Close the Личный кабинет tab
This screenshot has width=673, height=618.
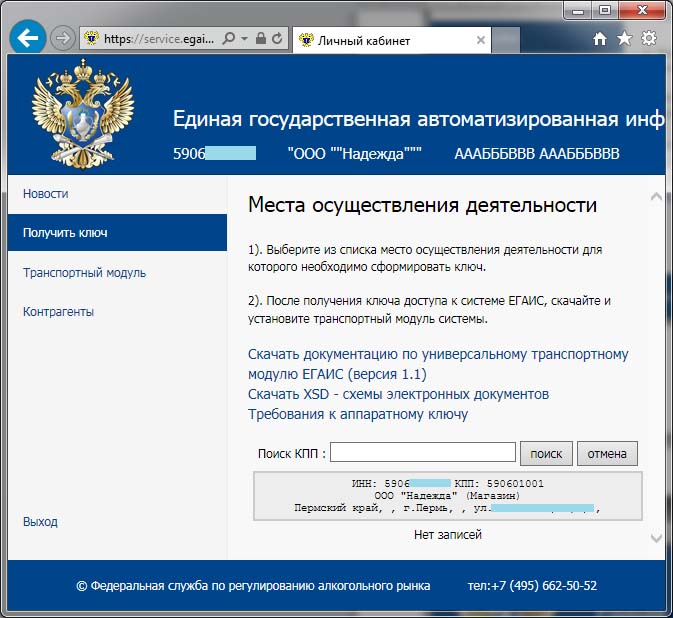click(x=481, y=40)
